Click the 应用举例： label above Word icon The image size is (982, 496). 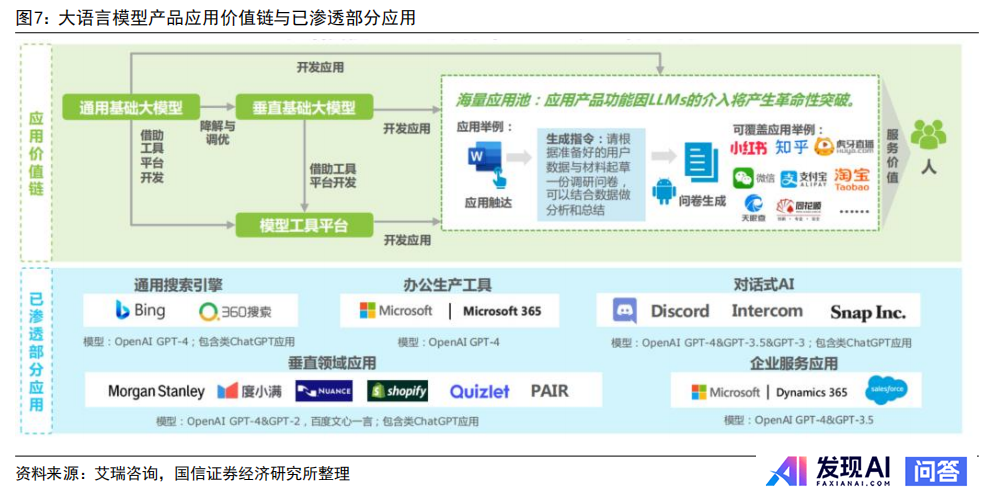(485, 127)
